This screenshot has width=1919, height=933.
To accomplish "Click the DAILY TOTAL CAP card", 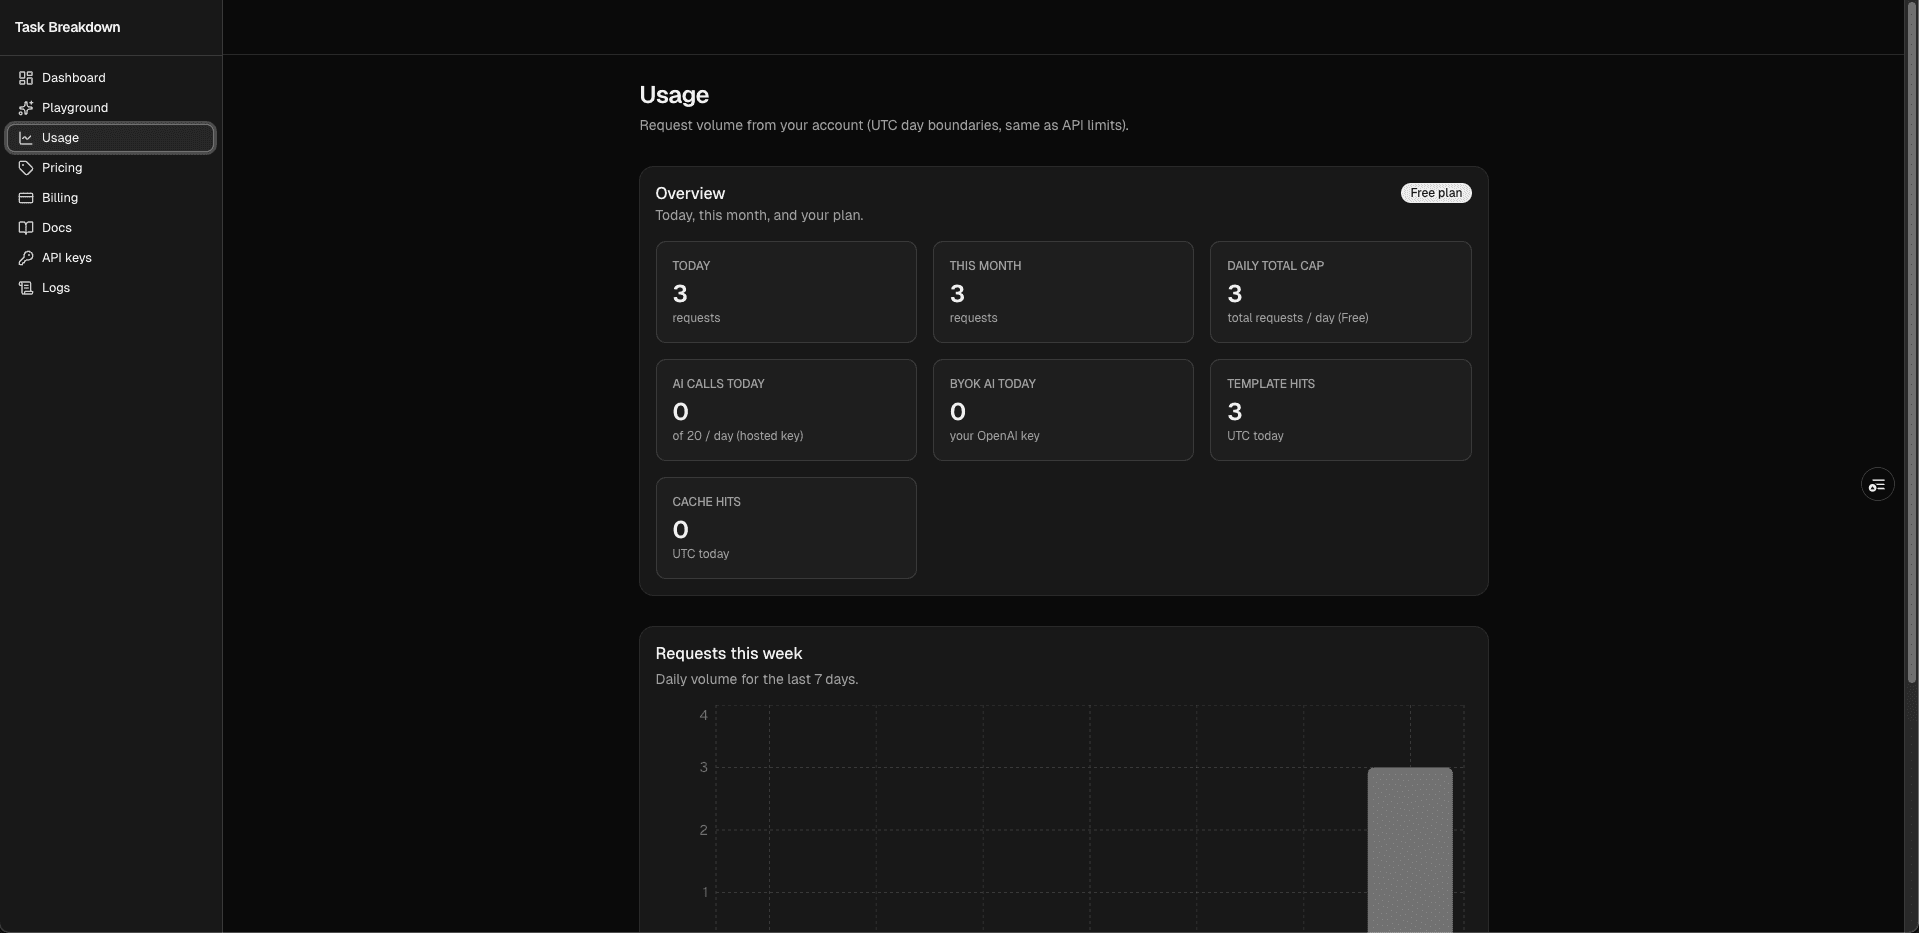I will pyautogui.click(x=1341, y=291).
